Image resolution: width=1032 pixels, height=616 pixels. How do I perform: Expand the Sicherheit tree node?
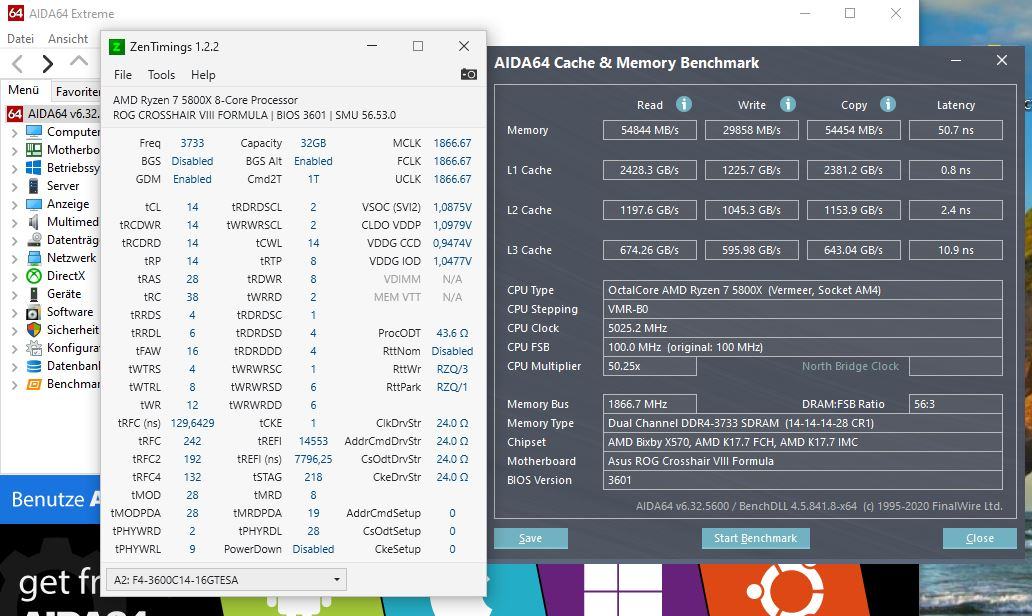(14, 330)
